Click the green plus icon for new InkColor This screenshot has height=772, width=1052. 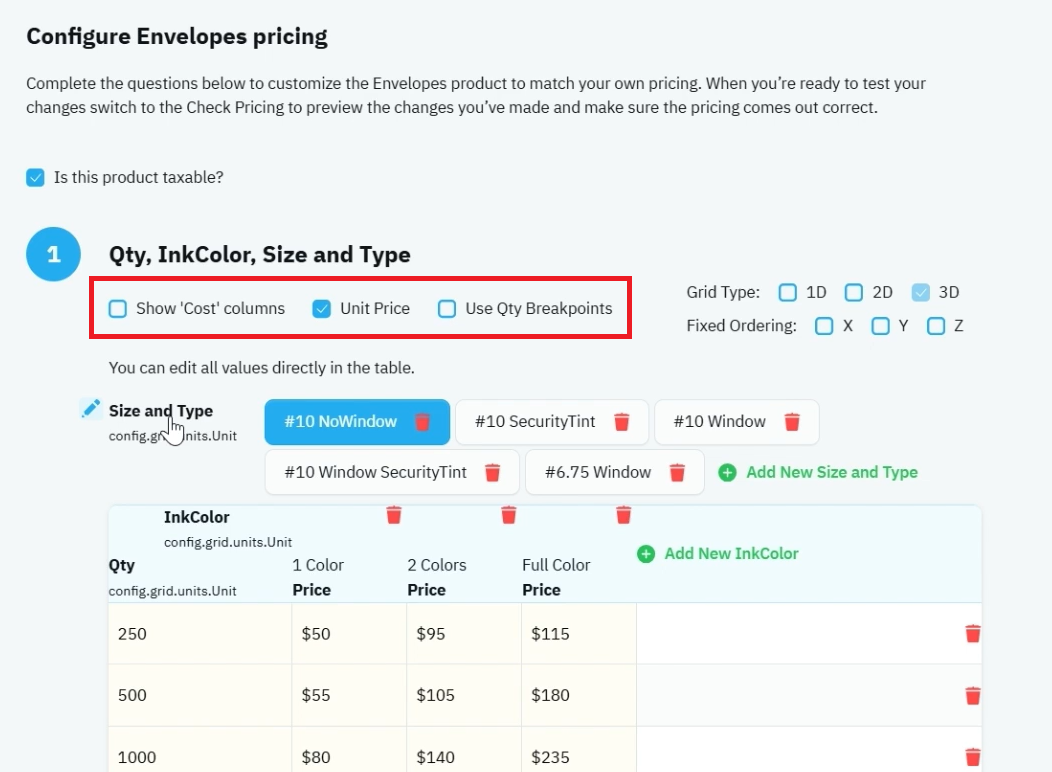pos(646,554)
